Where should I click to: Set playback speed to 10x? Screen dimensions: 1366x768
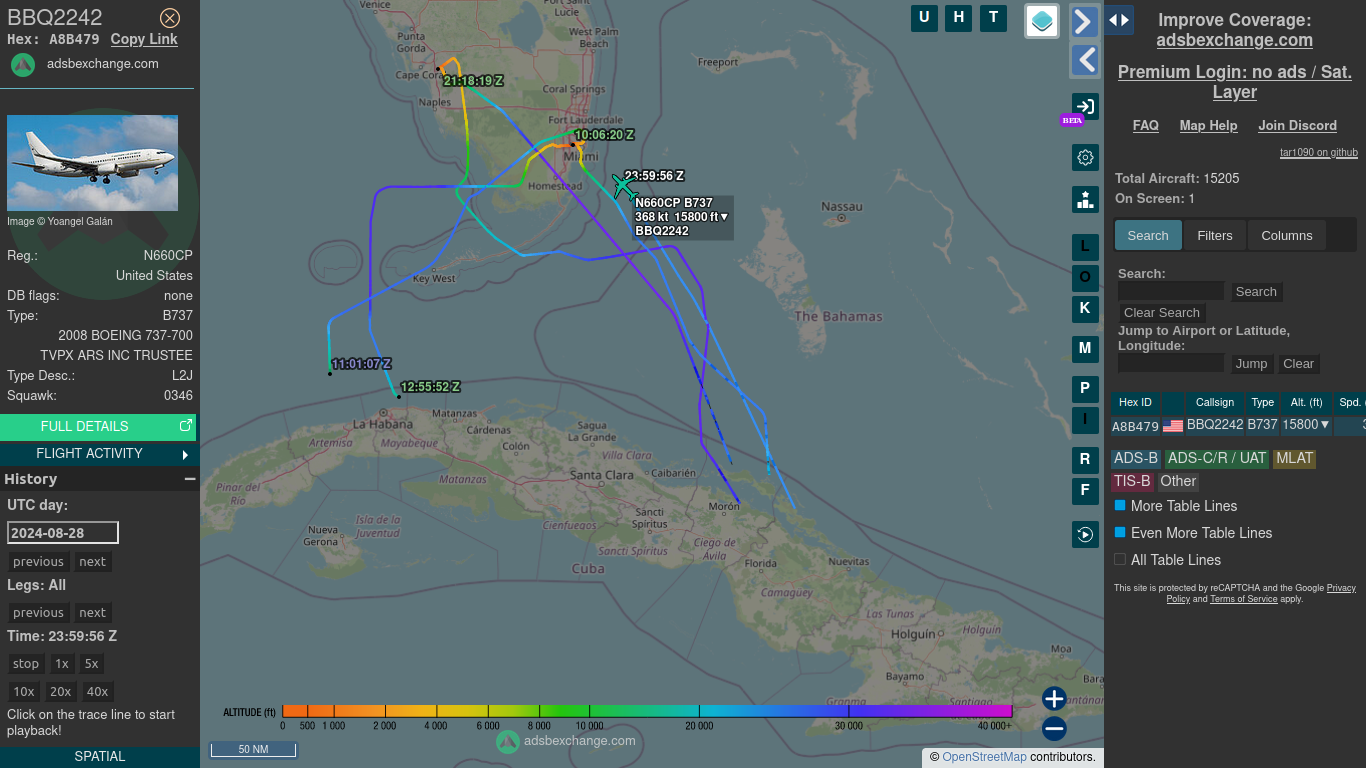[24, 692]
